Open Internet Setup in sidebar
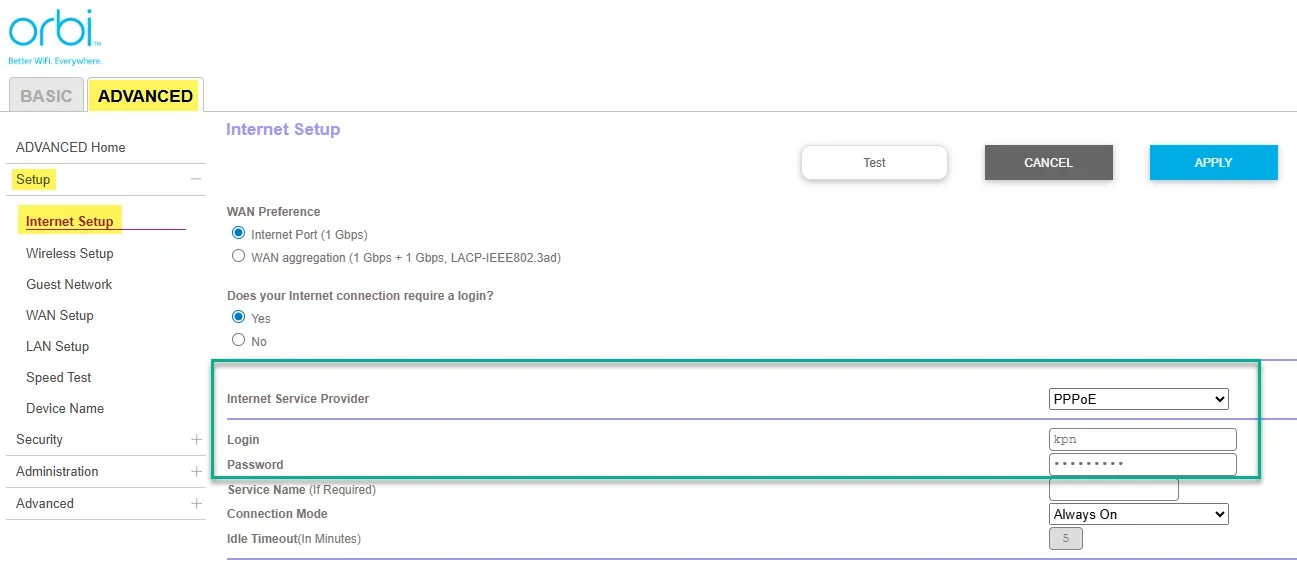 (x=70, y=222)
